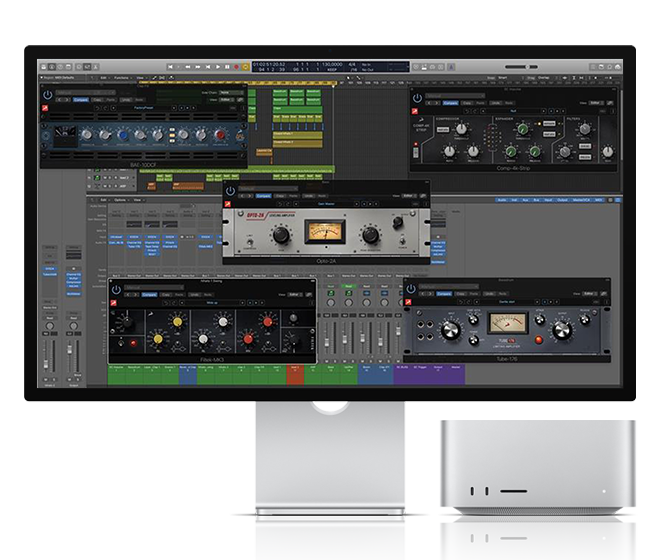Open tracks area Functions menu

point(122,78)
